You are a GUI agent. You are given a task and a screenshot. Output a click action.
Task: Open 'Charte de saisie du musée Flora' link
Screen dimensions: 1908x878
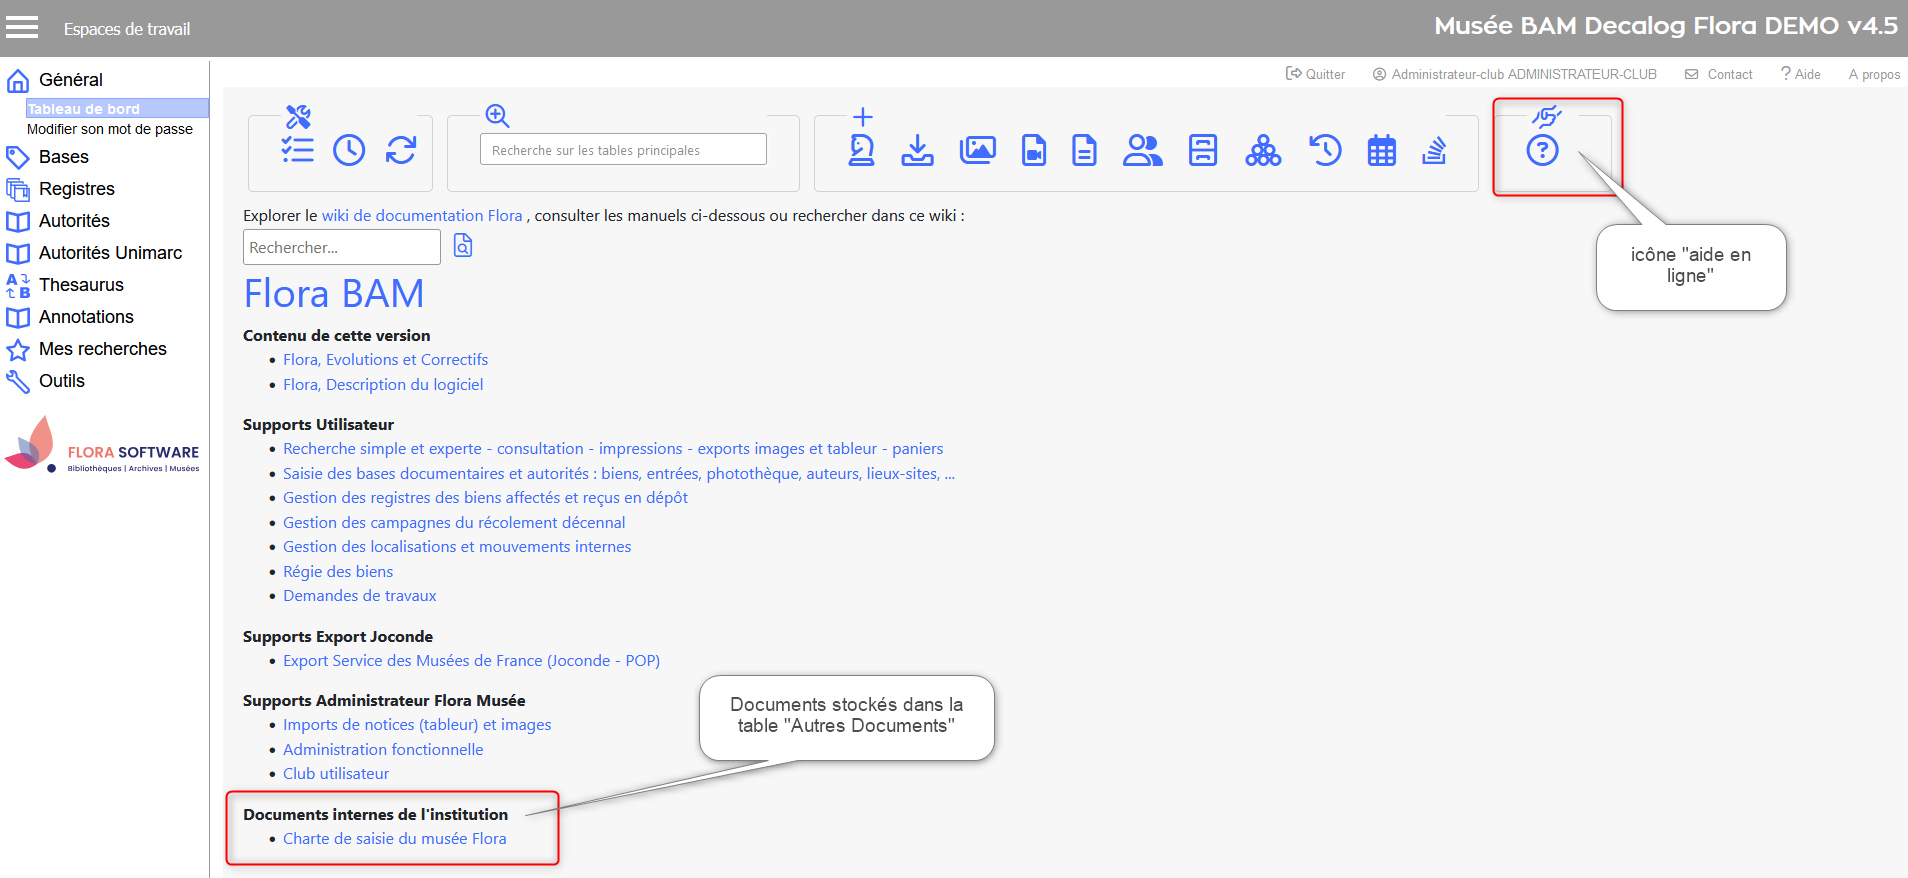click(394, 838)
